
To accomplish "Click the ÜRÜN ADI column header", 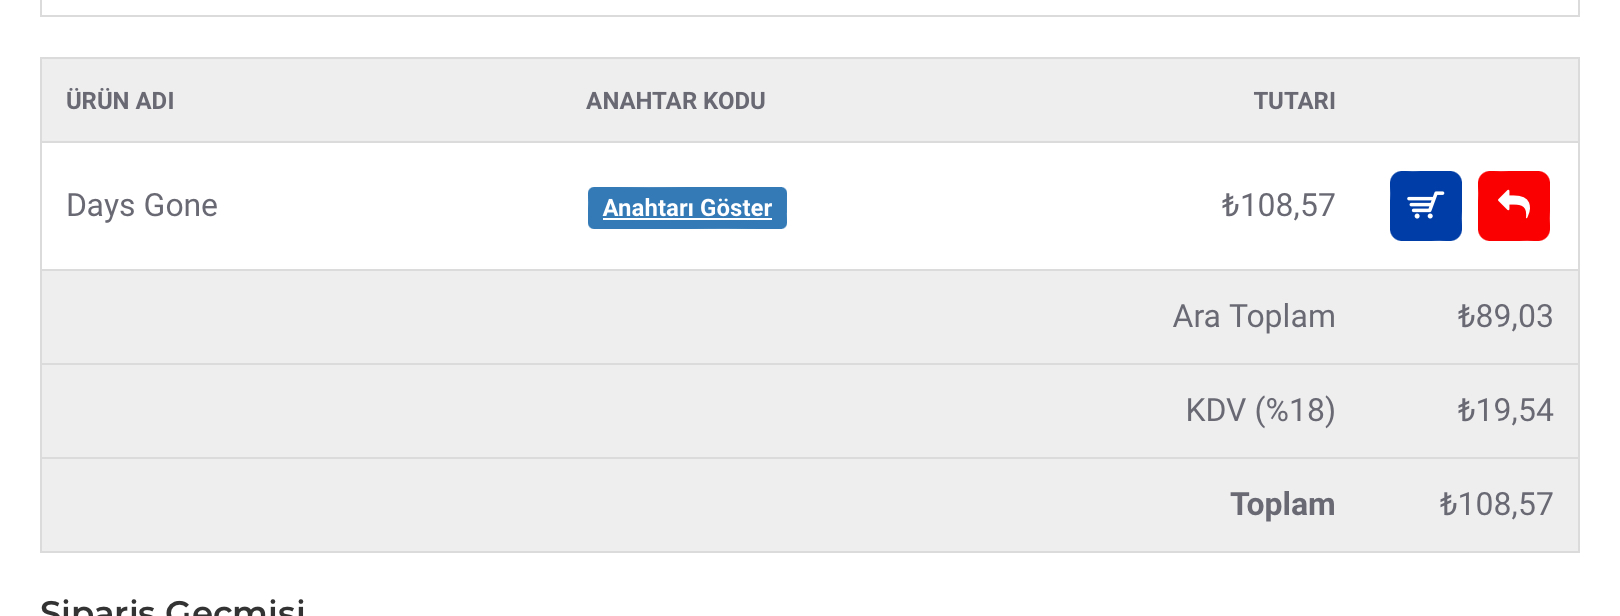I will point(120,101).
